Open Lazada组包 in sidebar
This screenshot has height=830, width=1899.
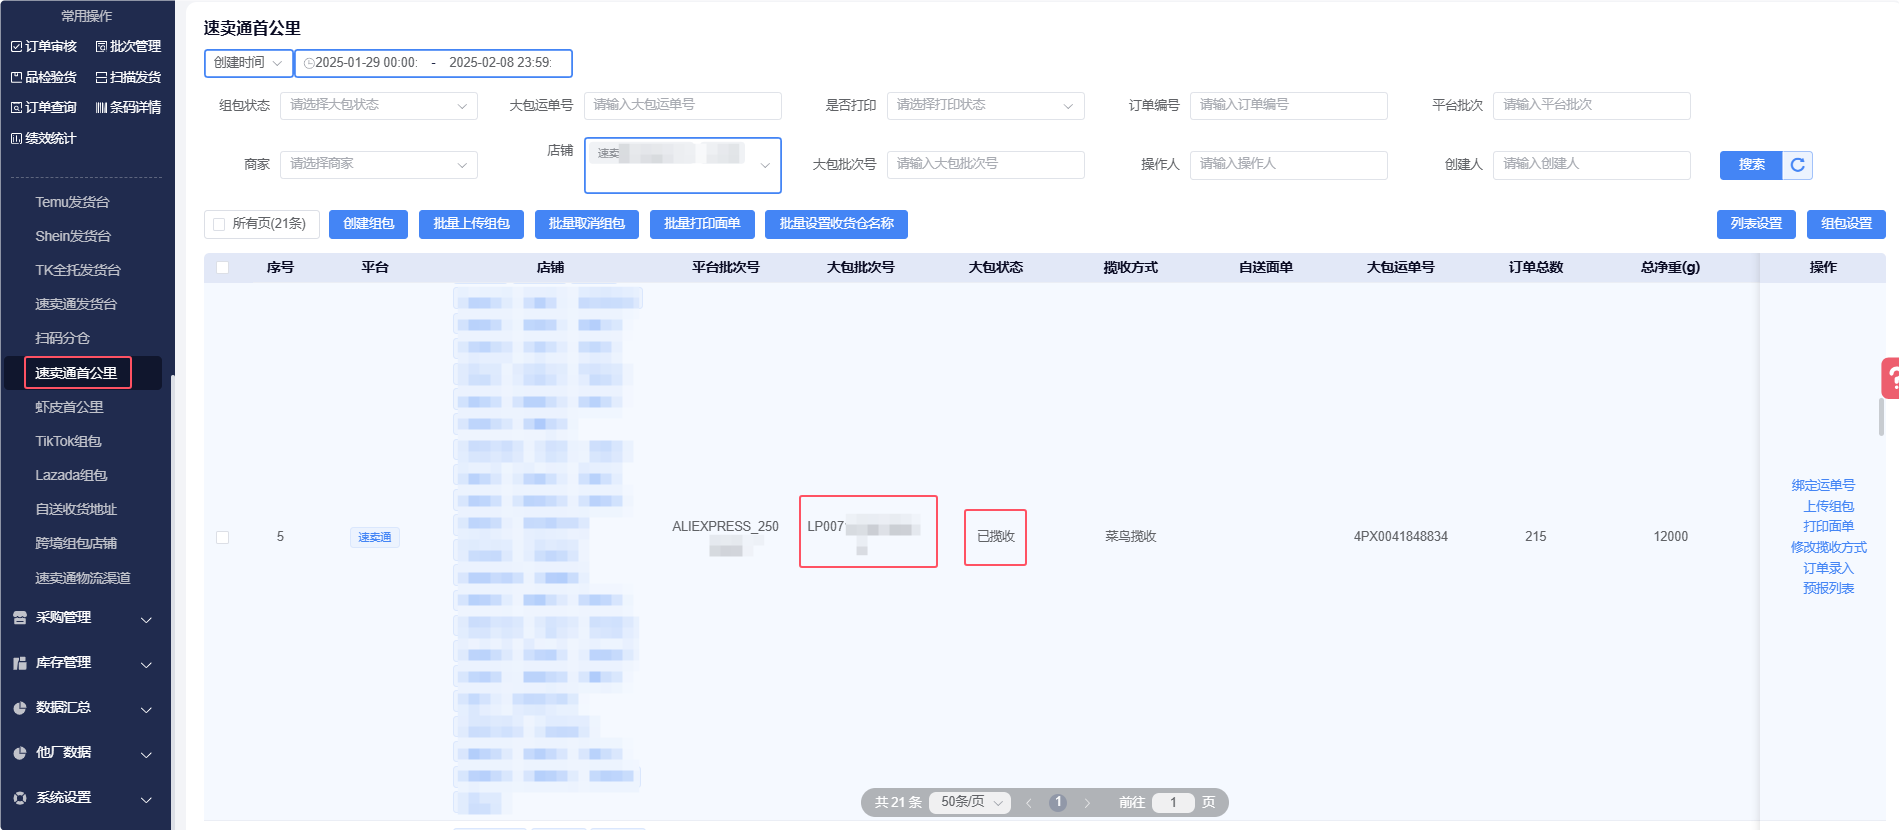71,475
